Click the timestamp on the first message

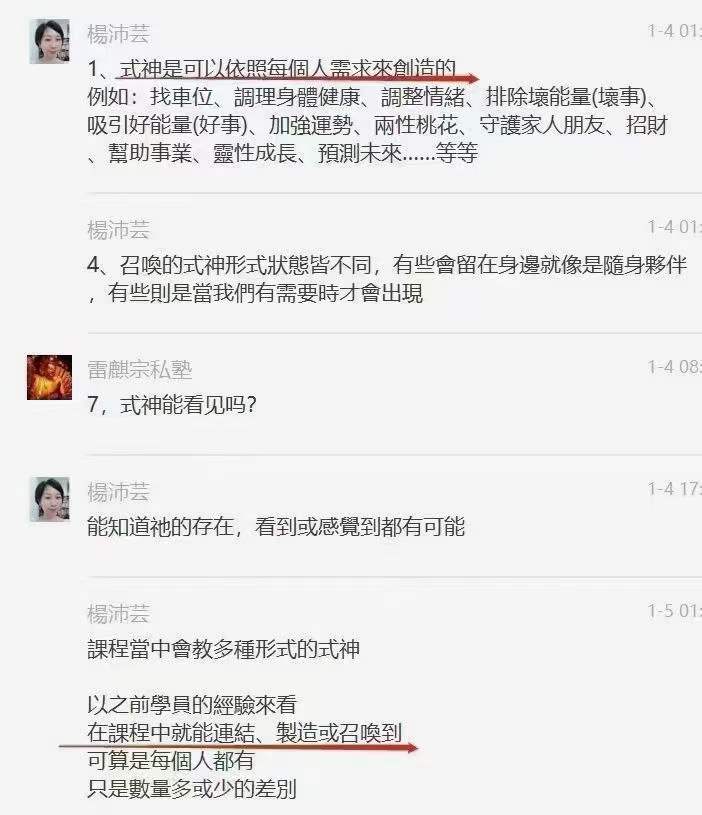click(x=674, y=31)
